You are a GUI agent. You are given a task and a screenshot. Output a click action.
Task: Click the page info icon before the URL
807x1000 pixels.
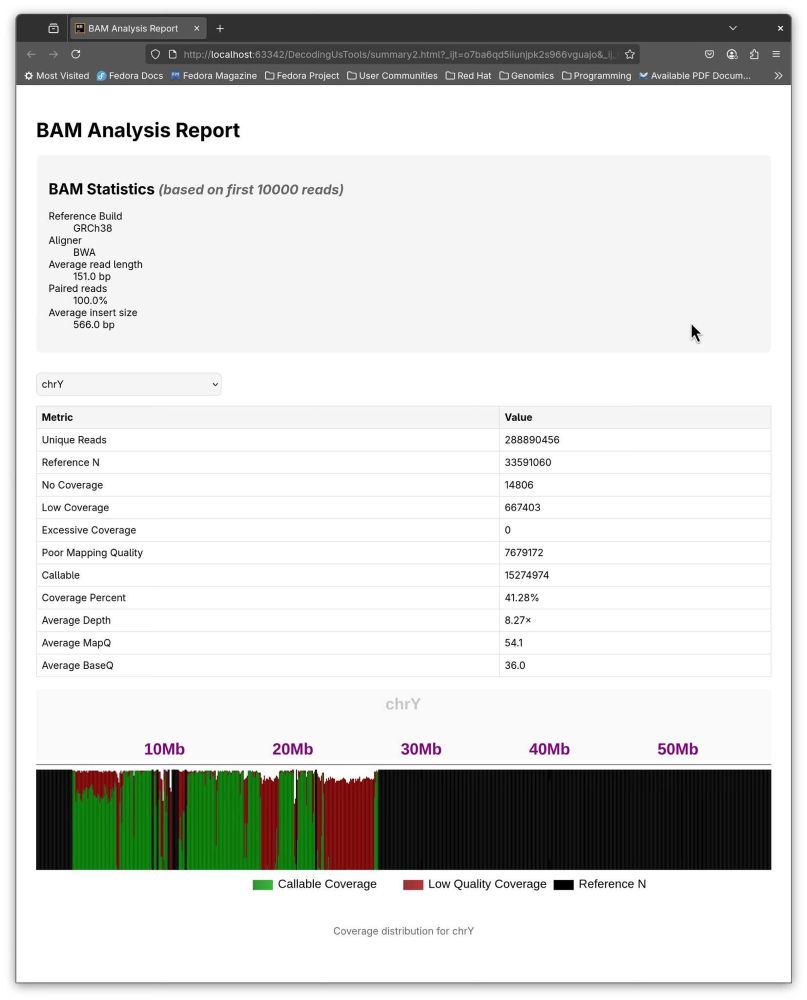172,54
